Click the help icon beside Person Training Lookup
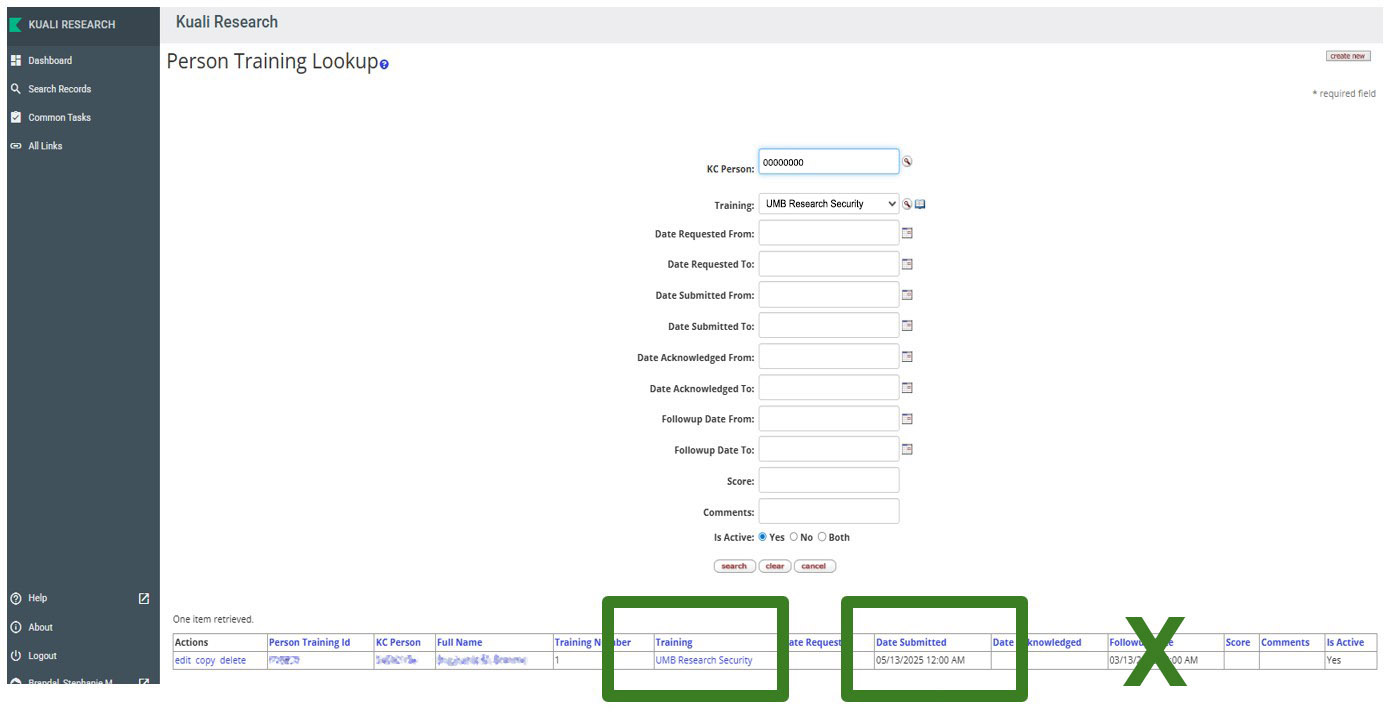 [x=384, y=65]
